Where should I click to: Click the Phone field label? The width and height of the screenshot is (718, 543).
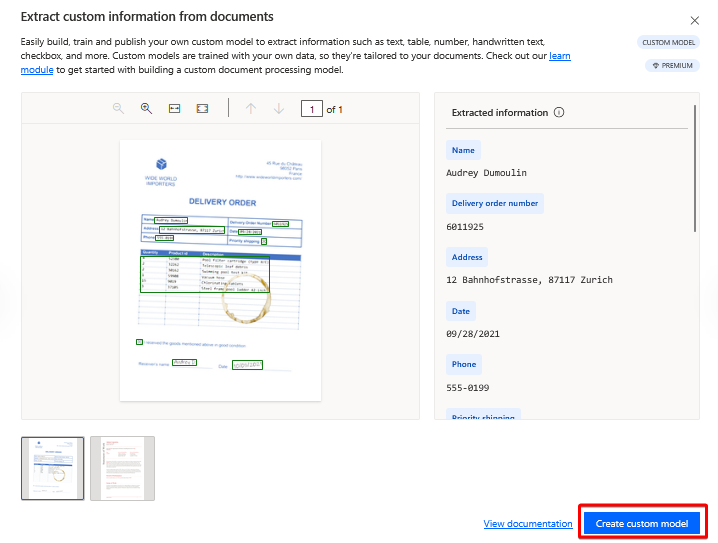(464, 364)
